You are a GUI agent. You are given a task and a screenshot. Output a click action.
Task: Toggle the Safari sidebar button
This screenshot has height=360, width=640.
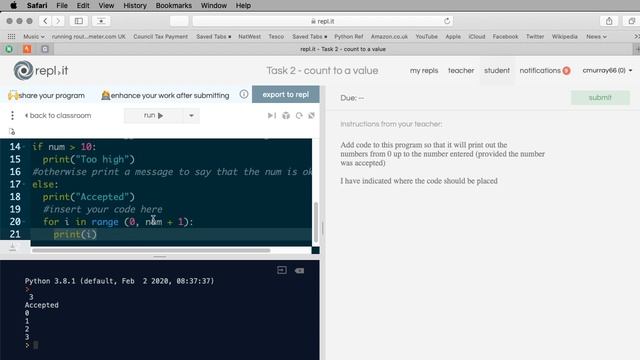click(x=79, y=21)
